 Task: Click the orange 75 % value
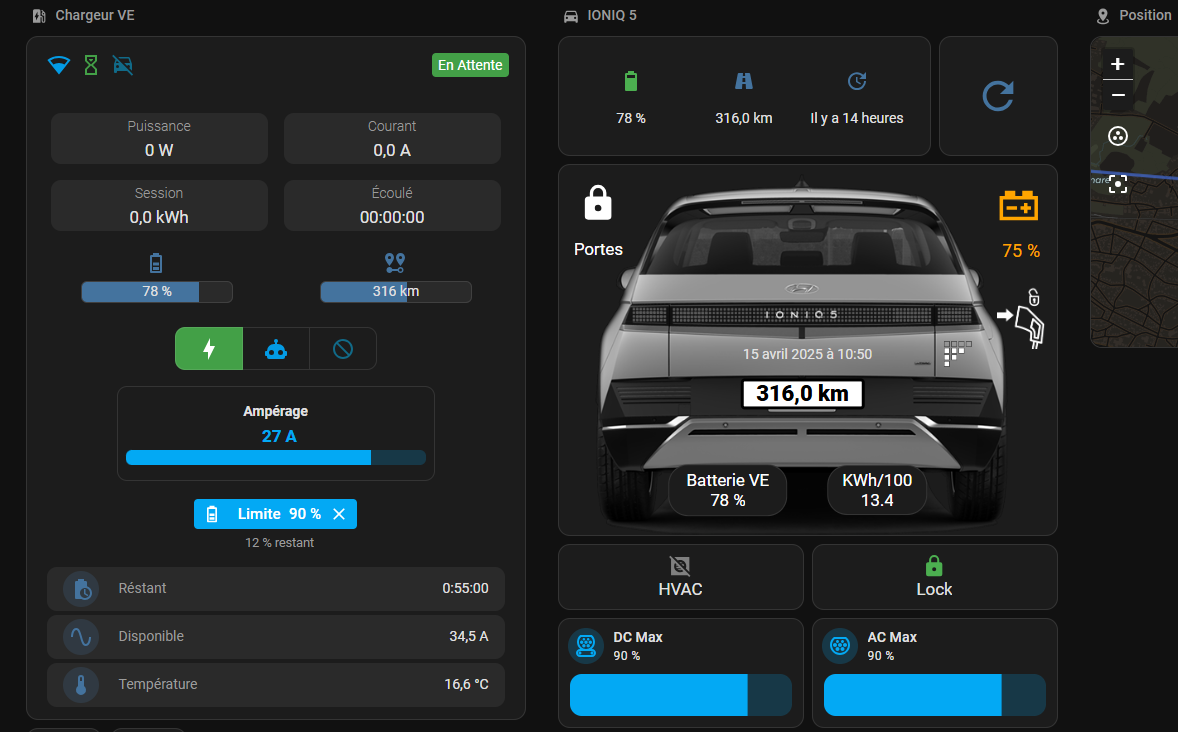point(1021,251)
